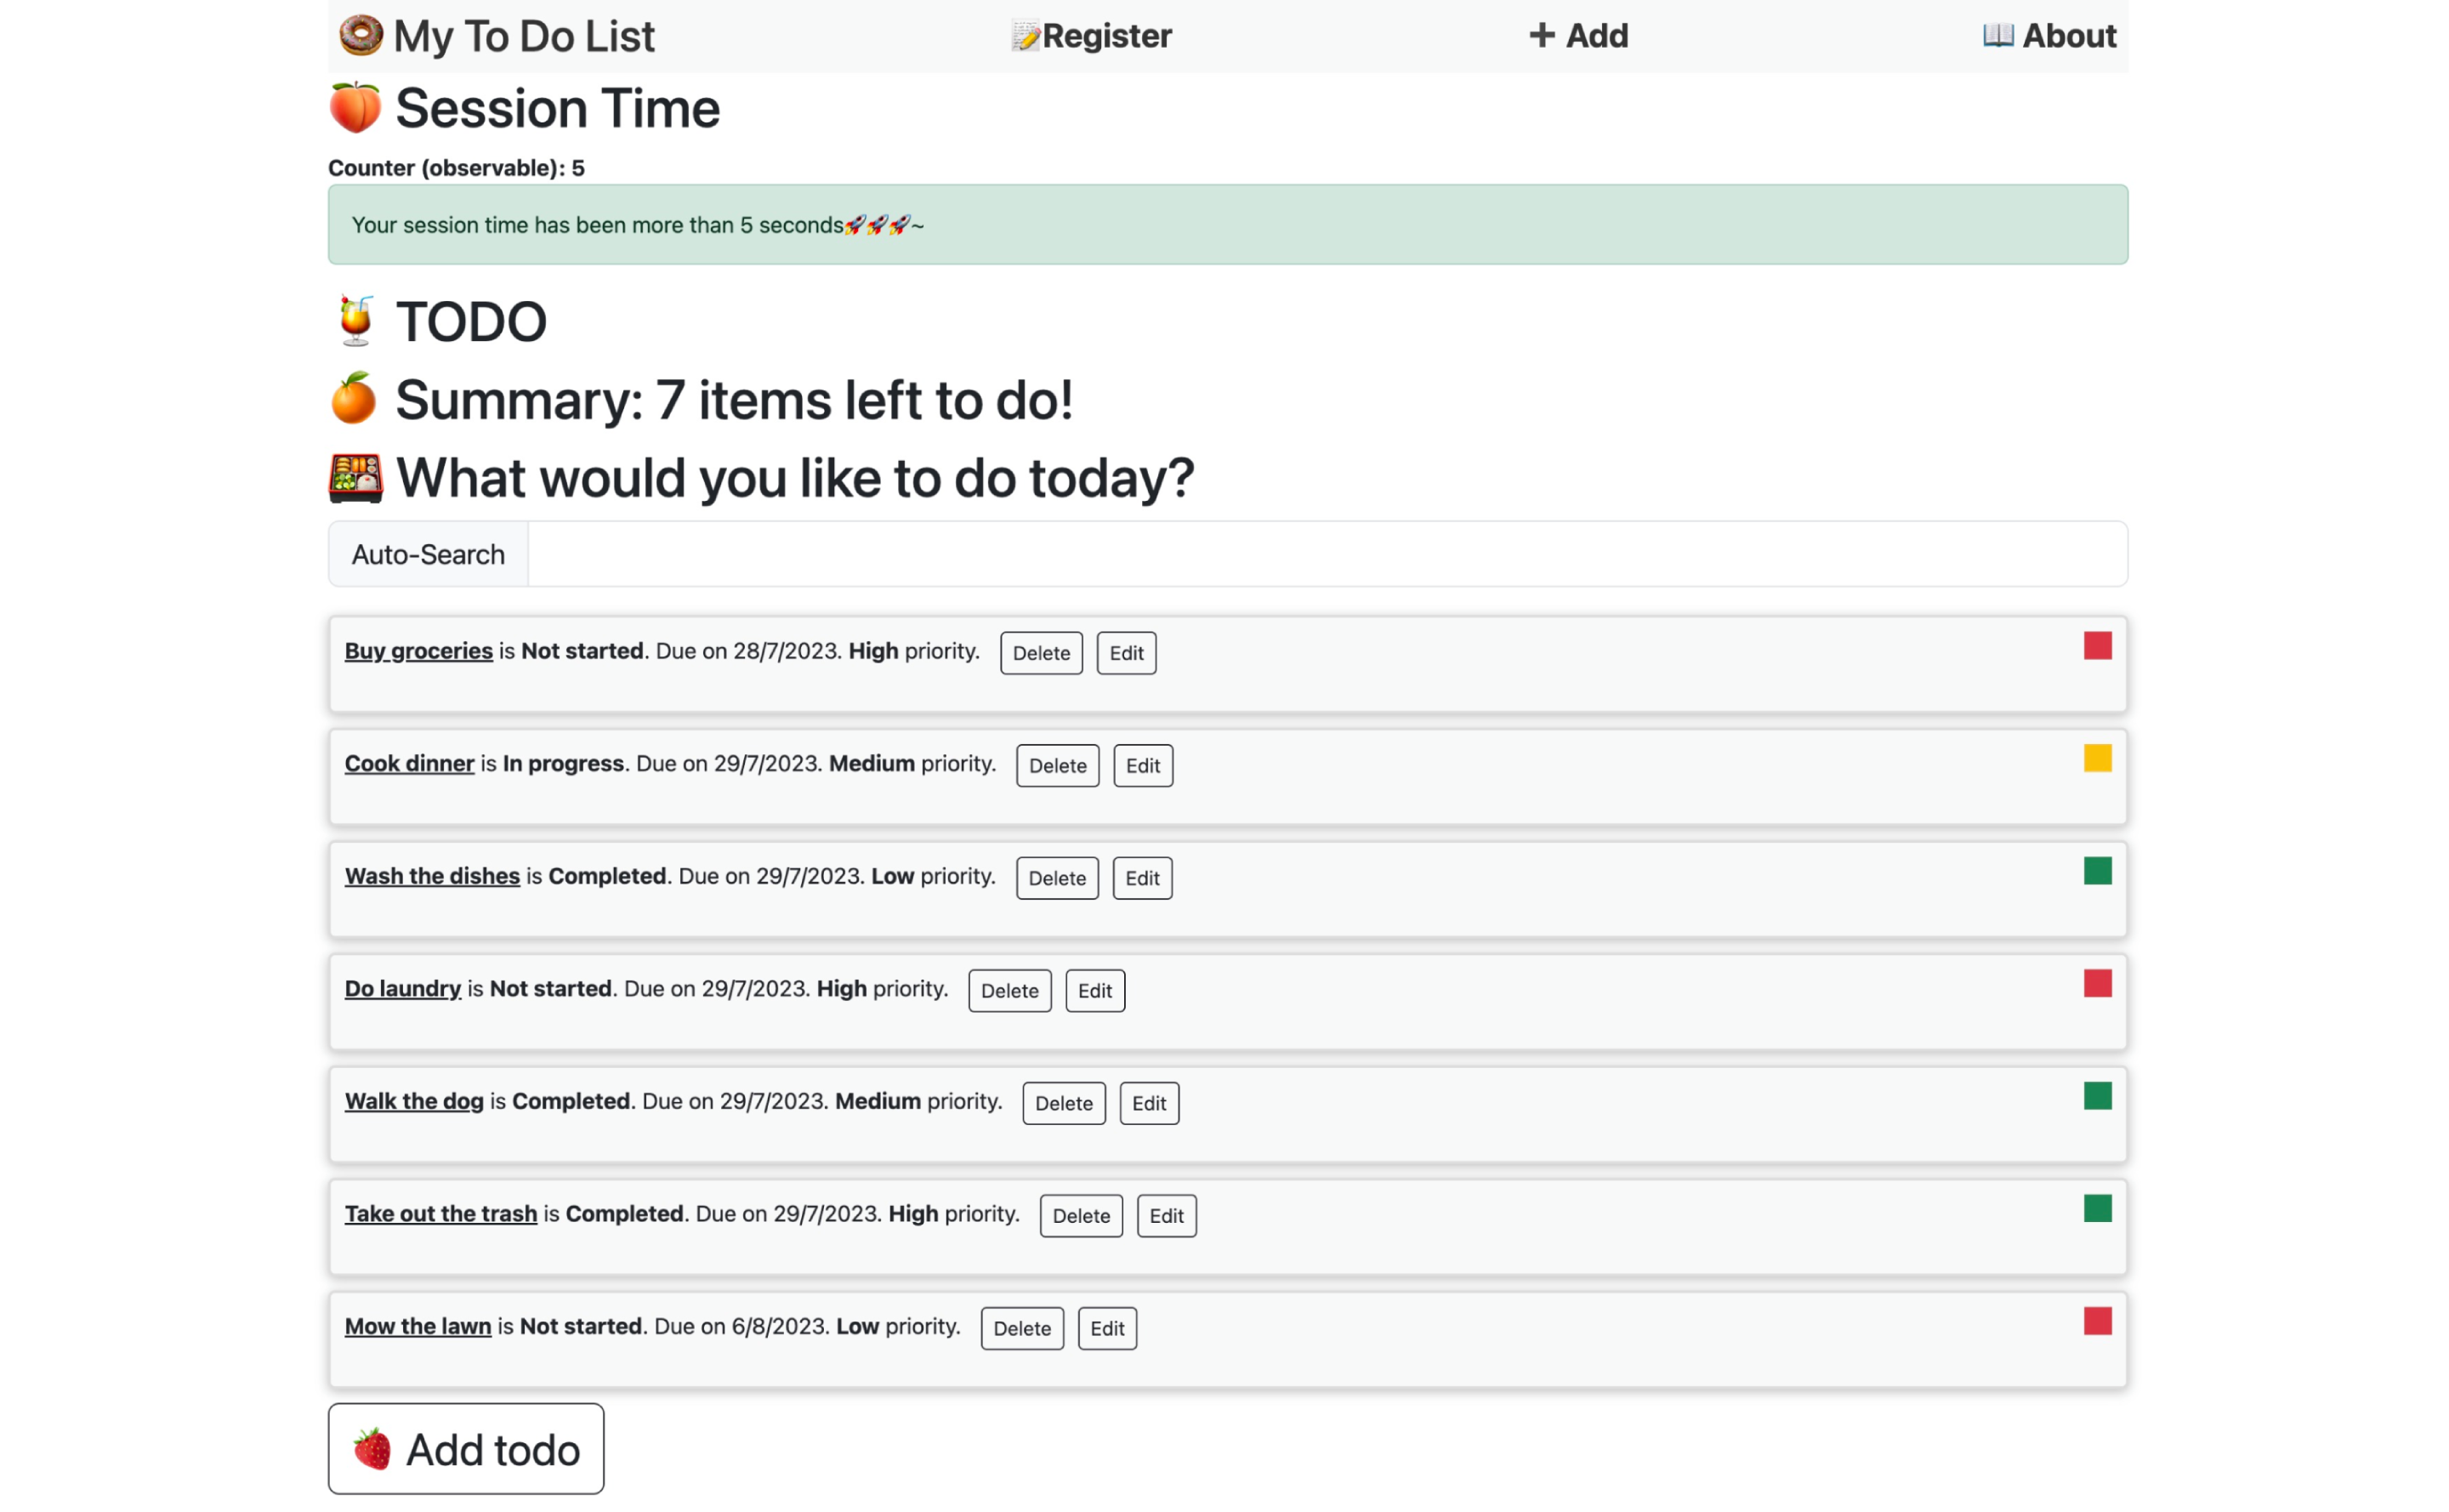This screenshot has width=2449, height=1512.
Task: Click the peach icon beside Session Time
Action: [x=355, y=108]
